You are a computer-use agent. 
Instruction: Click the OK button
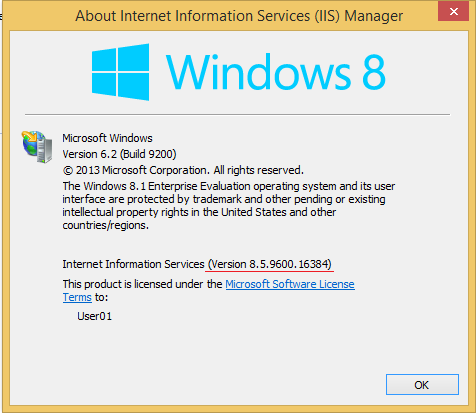(x=422, y=385)
